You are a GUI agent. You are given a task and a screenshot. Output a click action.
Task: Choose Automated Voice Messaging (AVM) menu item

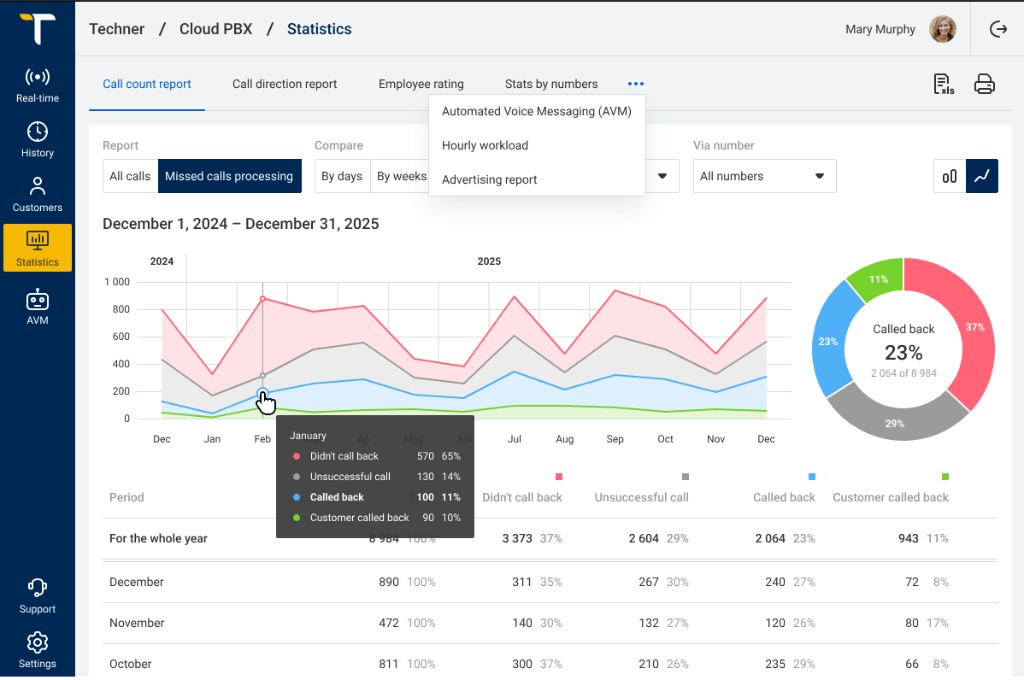click(x=537, y=111)
